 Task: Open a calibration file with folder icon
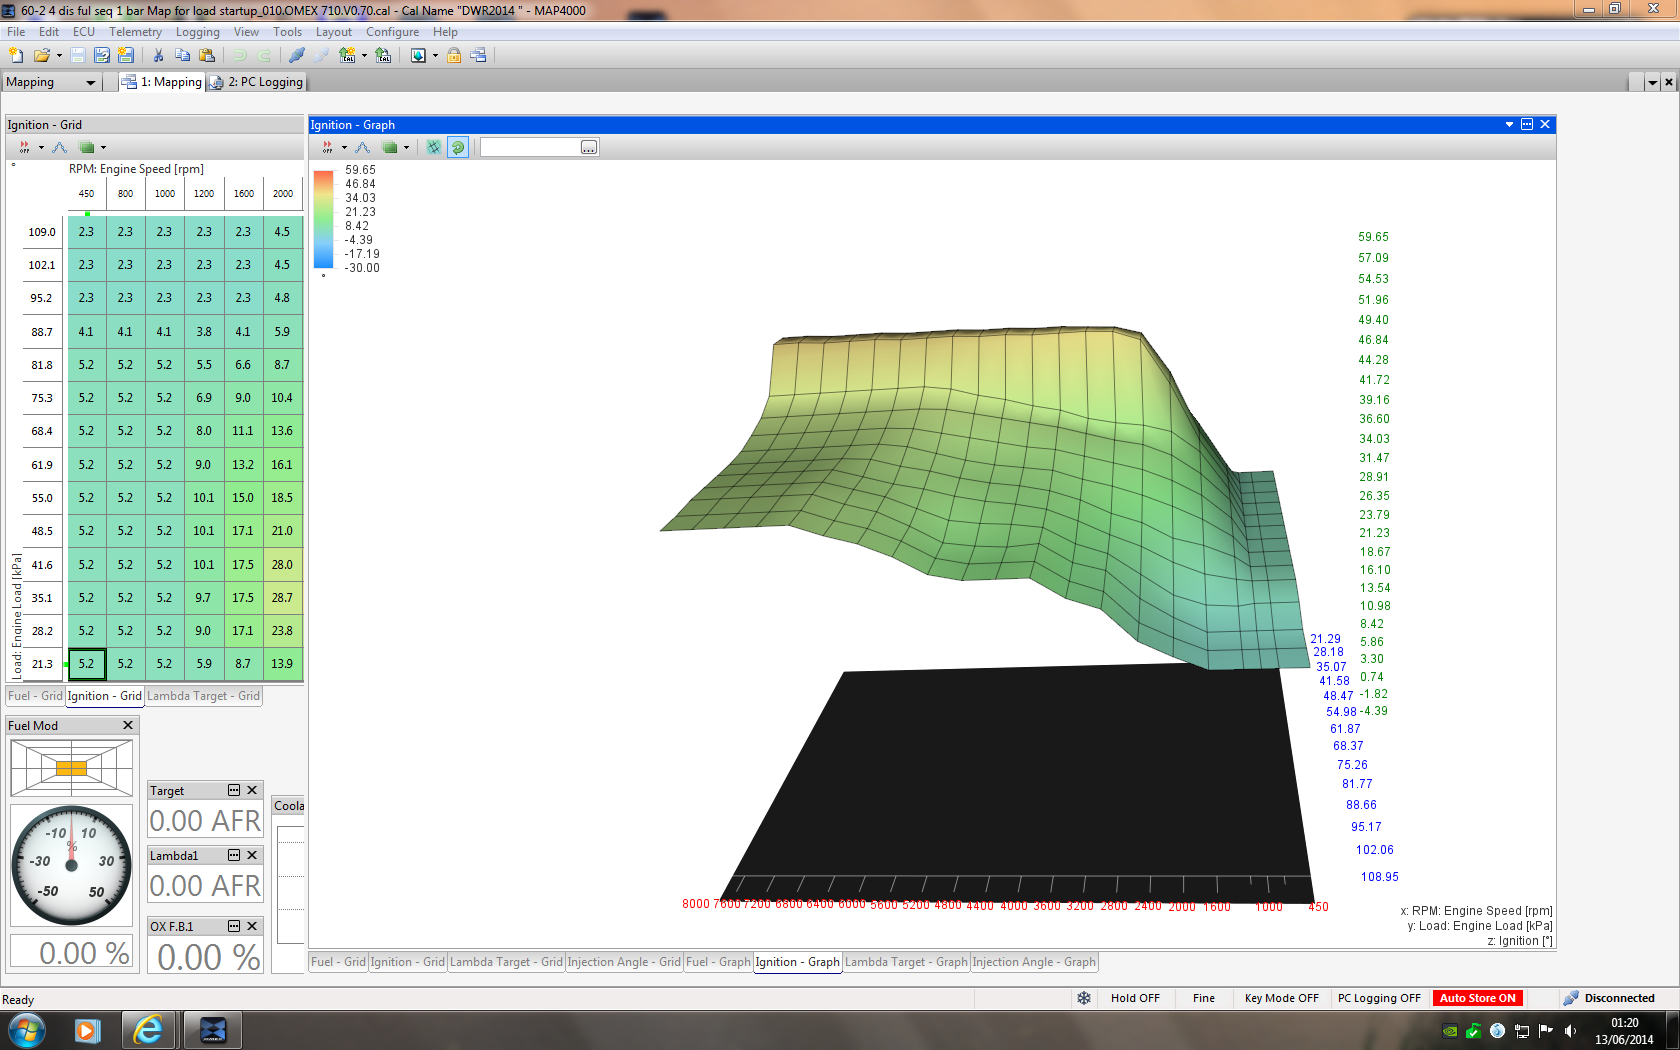(x=41, y=55)
